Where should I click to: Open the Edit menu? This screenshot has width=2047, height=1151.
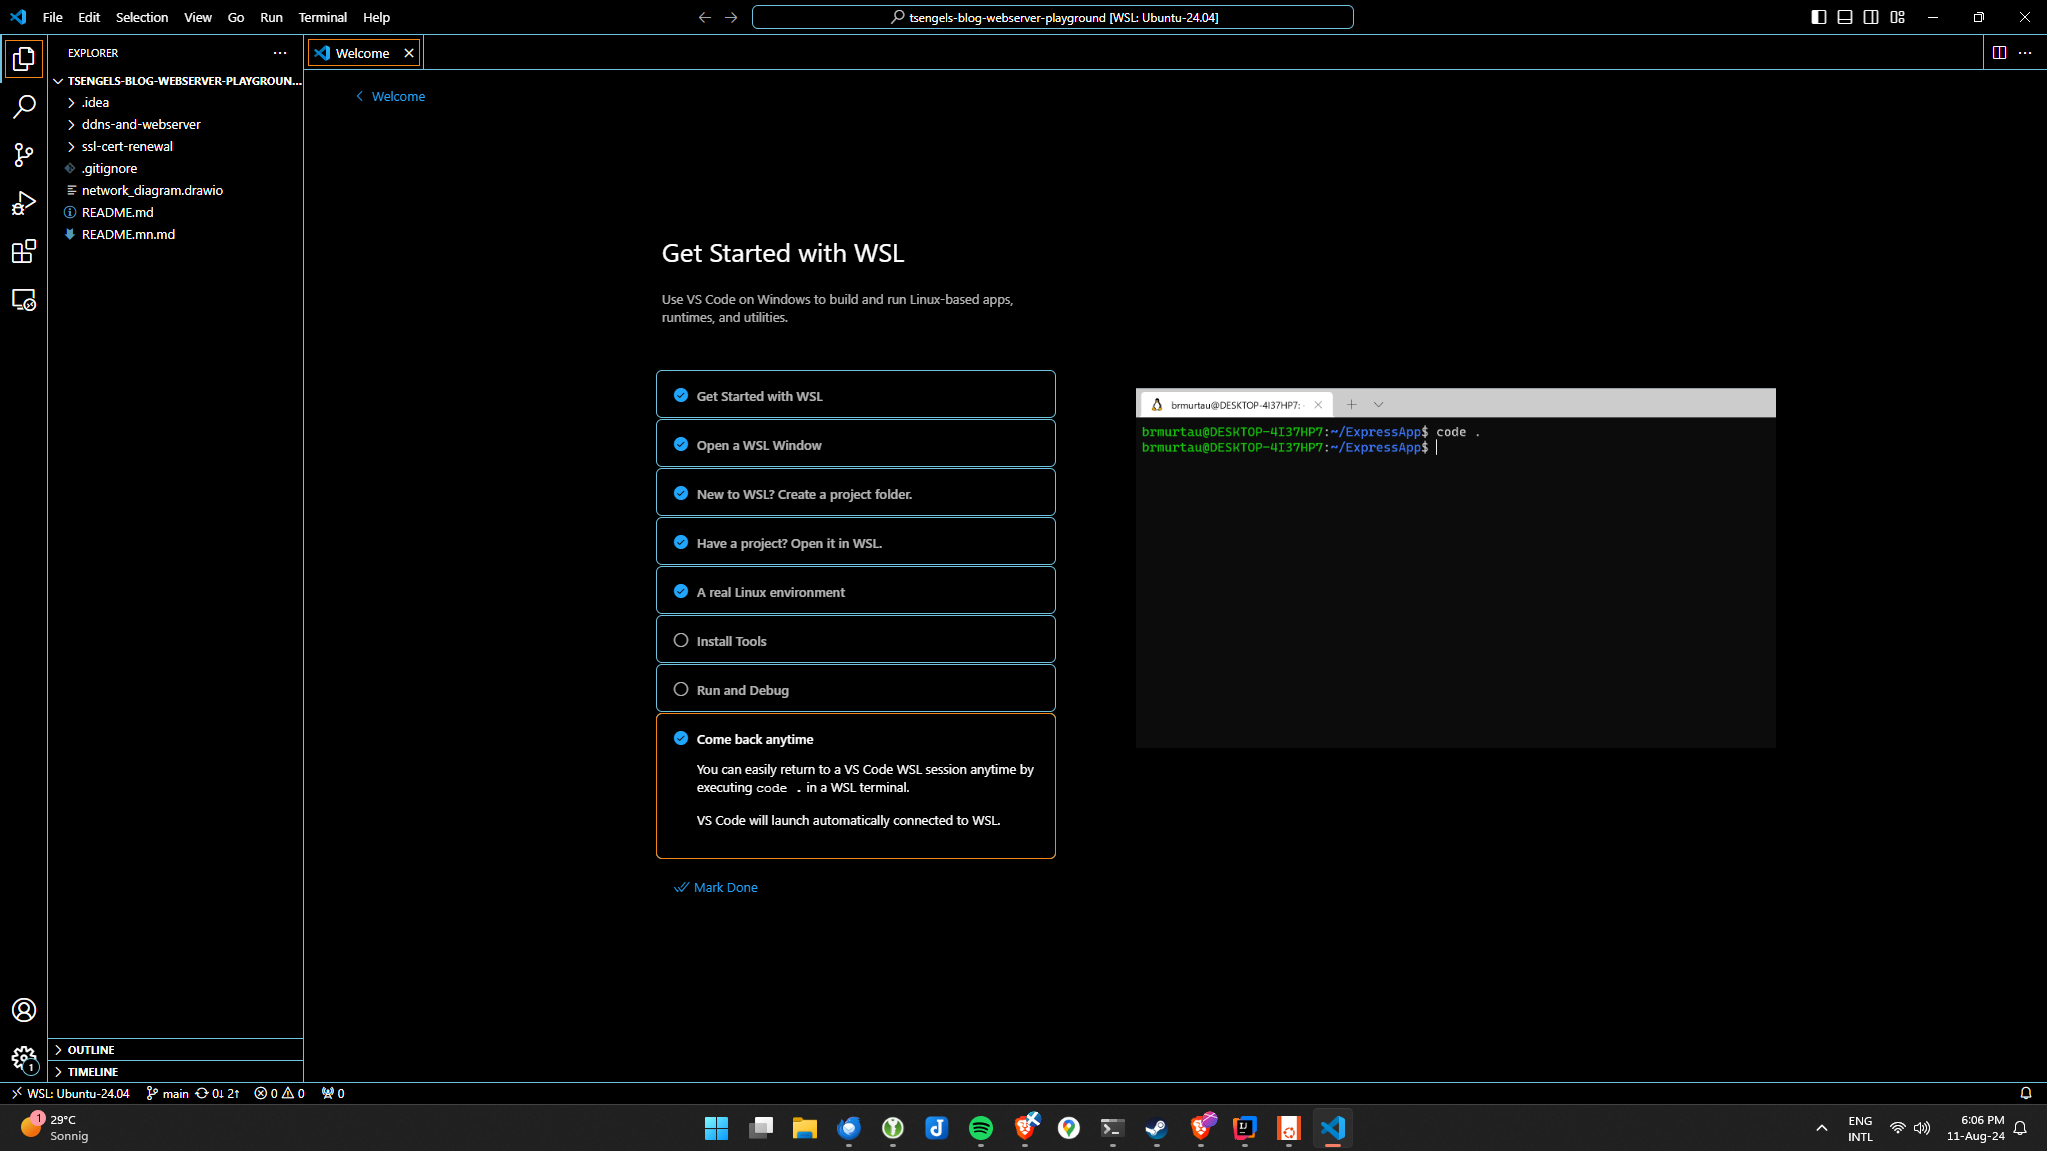(89, 17)
